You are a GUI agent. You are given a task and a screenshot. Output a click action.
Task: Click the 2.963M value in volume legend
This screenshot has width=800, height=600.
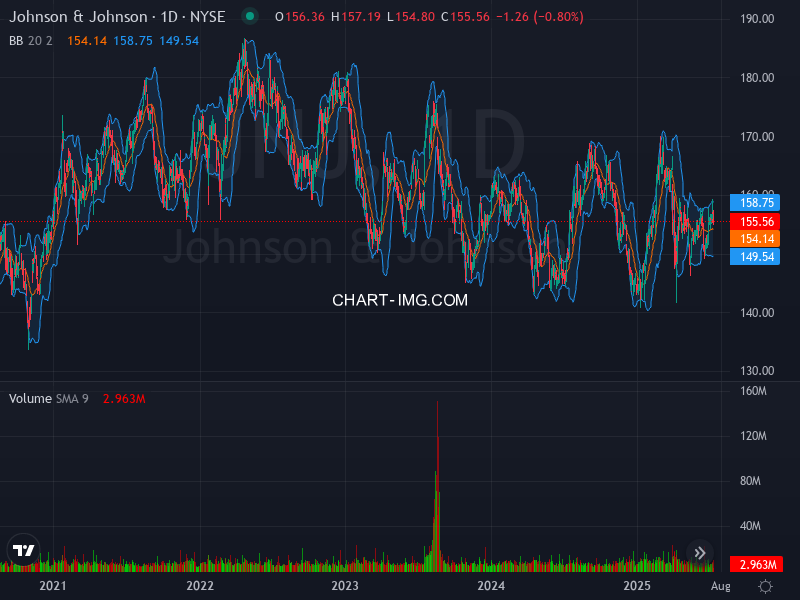pos(124,398)
